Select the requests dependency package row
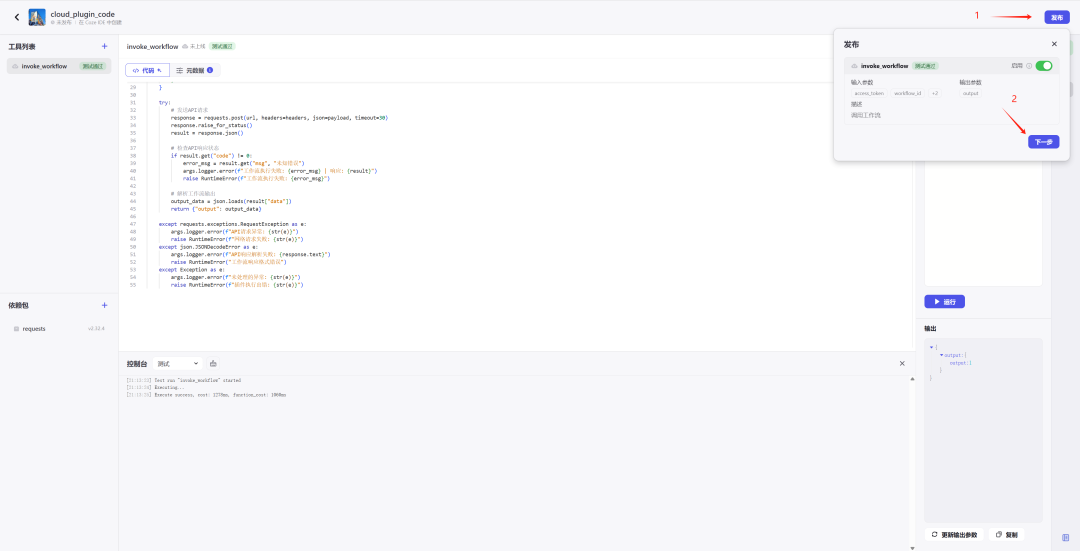Image resolution: width=1080 pixels, height=551 pixels. click(59, 329)
